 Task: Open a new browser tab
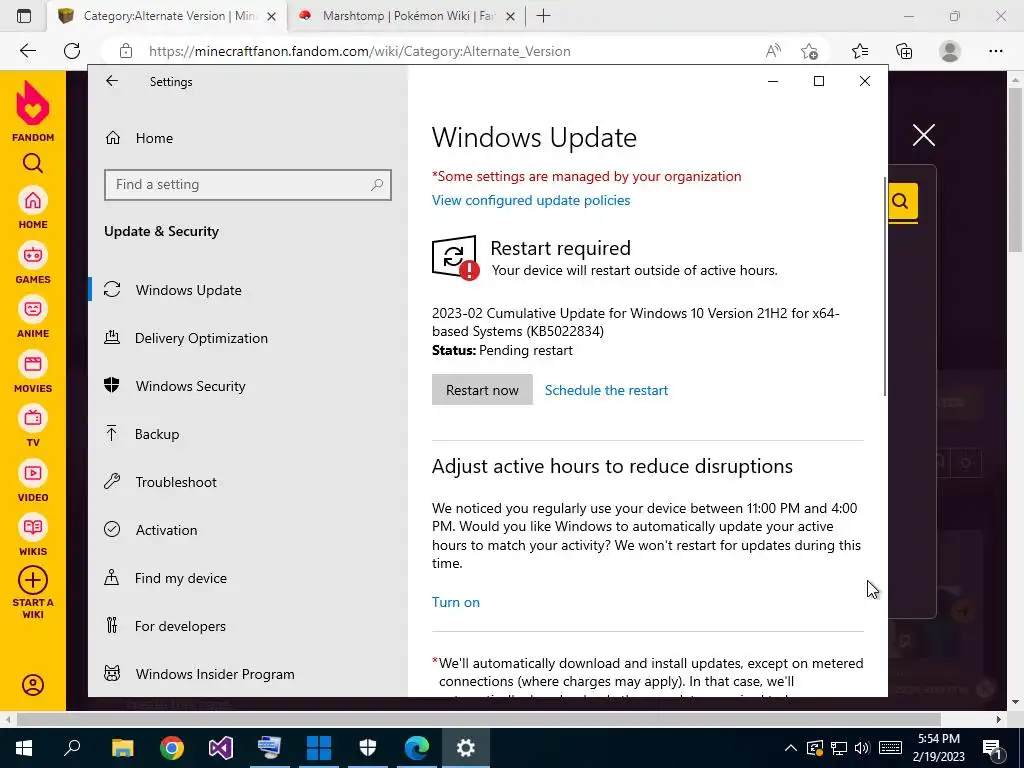[543, 16]
